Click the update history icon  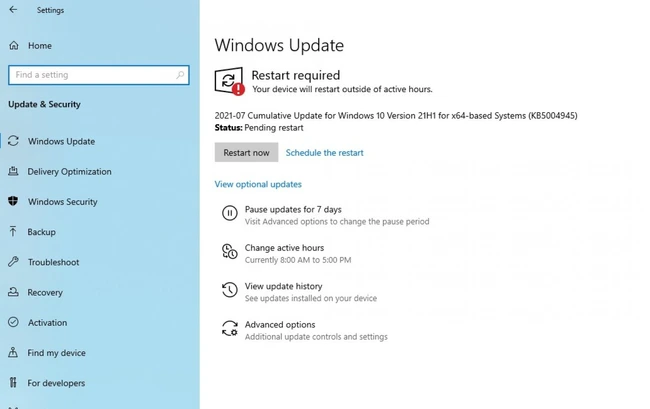[x=229, y=291]
